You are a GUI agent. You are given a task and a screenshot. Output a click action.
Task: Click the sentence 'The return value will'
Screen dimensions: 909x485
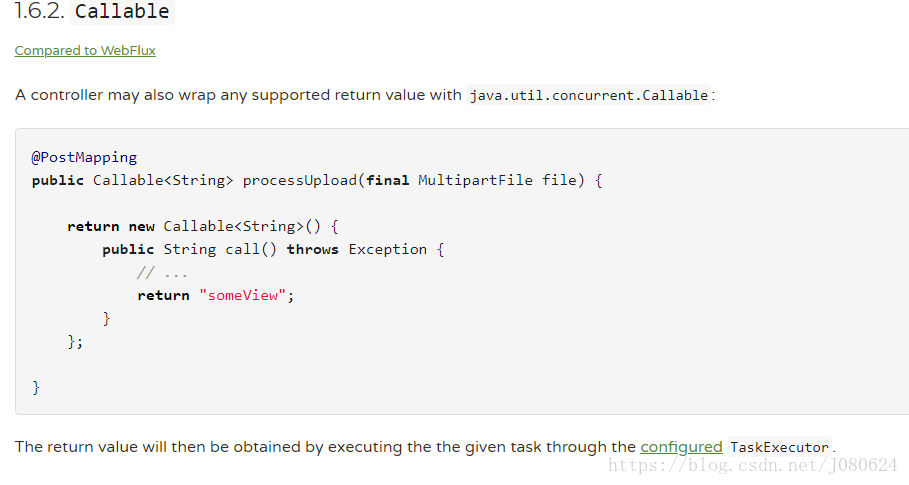pyautogui.click(x=425, y=447)
